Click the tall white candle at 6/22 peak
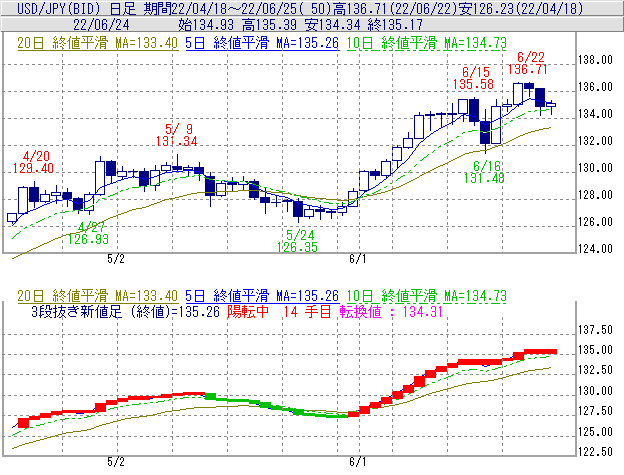 (x=518, y=94)
